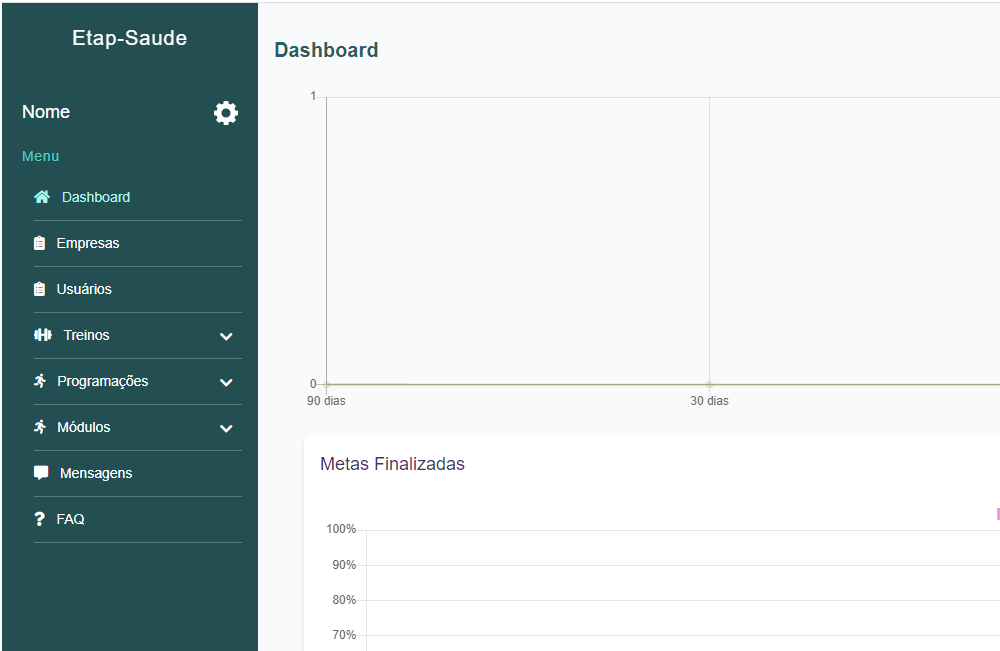Select the chat bubble icon for Mensagens

[x=41, y=473]
